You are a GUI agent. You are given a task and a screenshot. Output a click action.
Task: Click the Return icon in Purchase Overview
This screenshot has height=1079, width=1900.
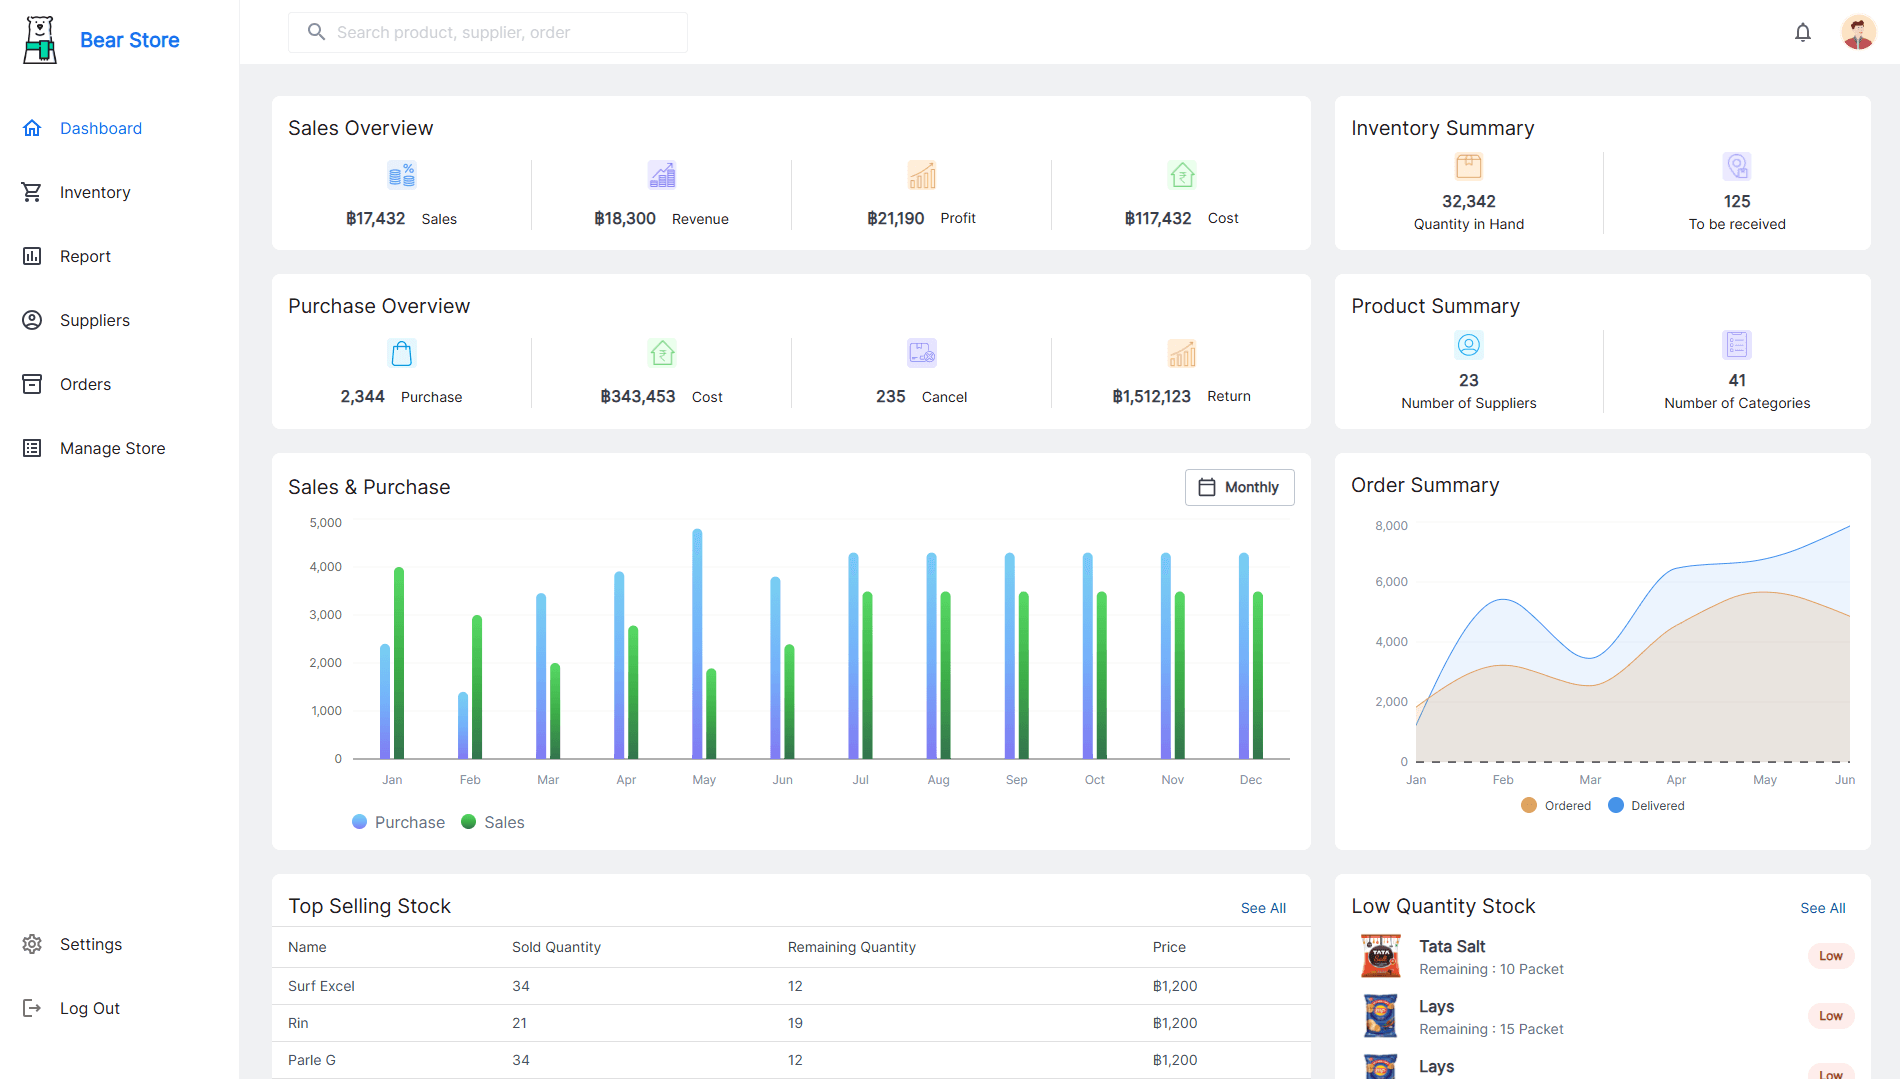pos(1182,353)
